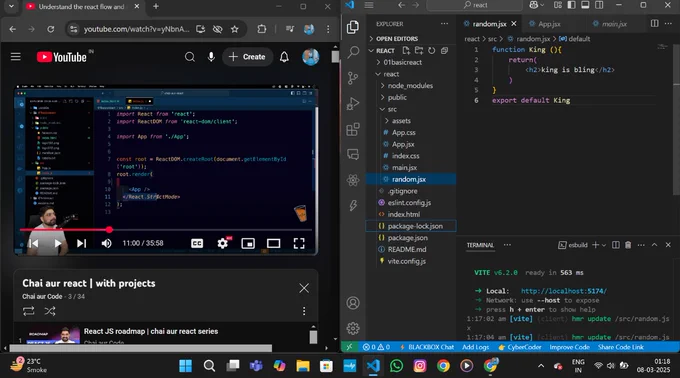The height and width of the screenshot is (378, 680).
Task: Open new terminal profile dropdown arrow
Action: coord(604,245)
